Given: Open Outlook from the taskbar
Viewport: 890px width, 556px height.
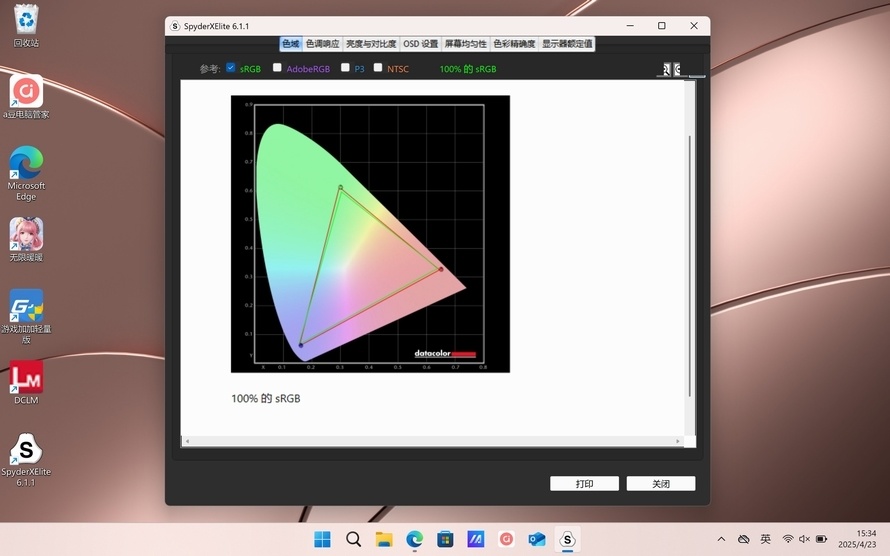Looking at the screenshot, I should tap(537, 540).
